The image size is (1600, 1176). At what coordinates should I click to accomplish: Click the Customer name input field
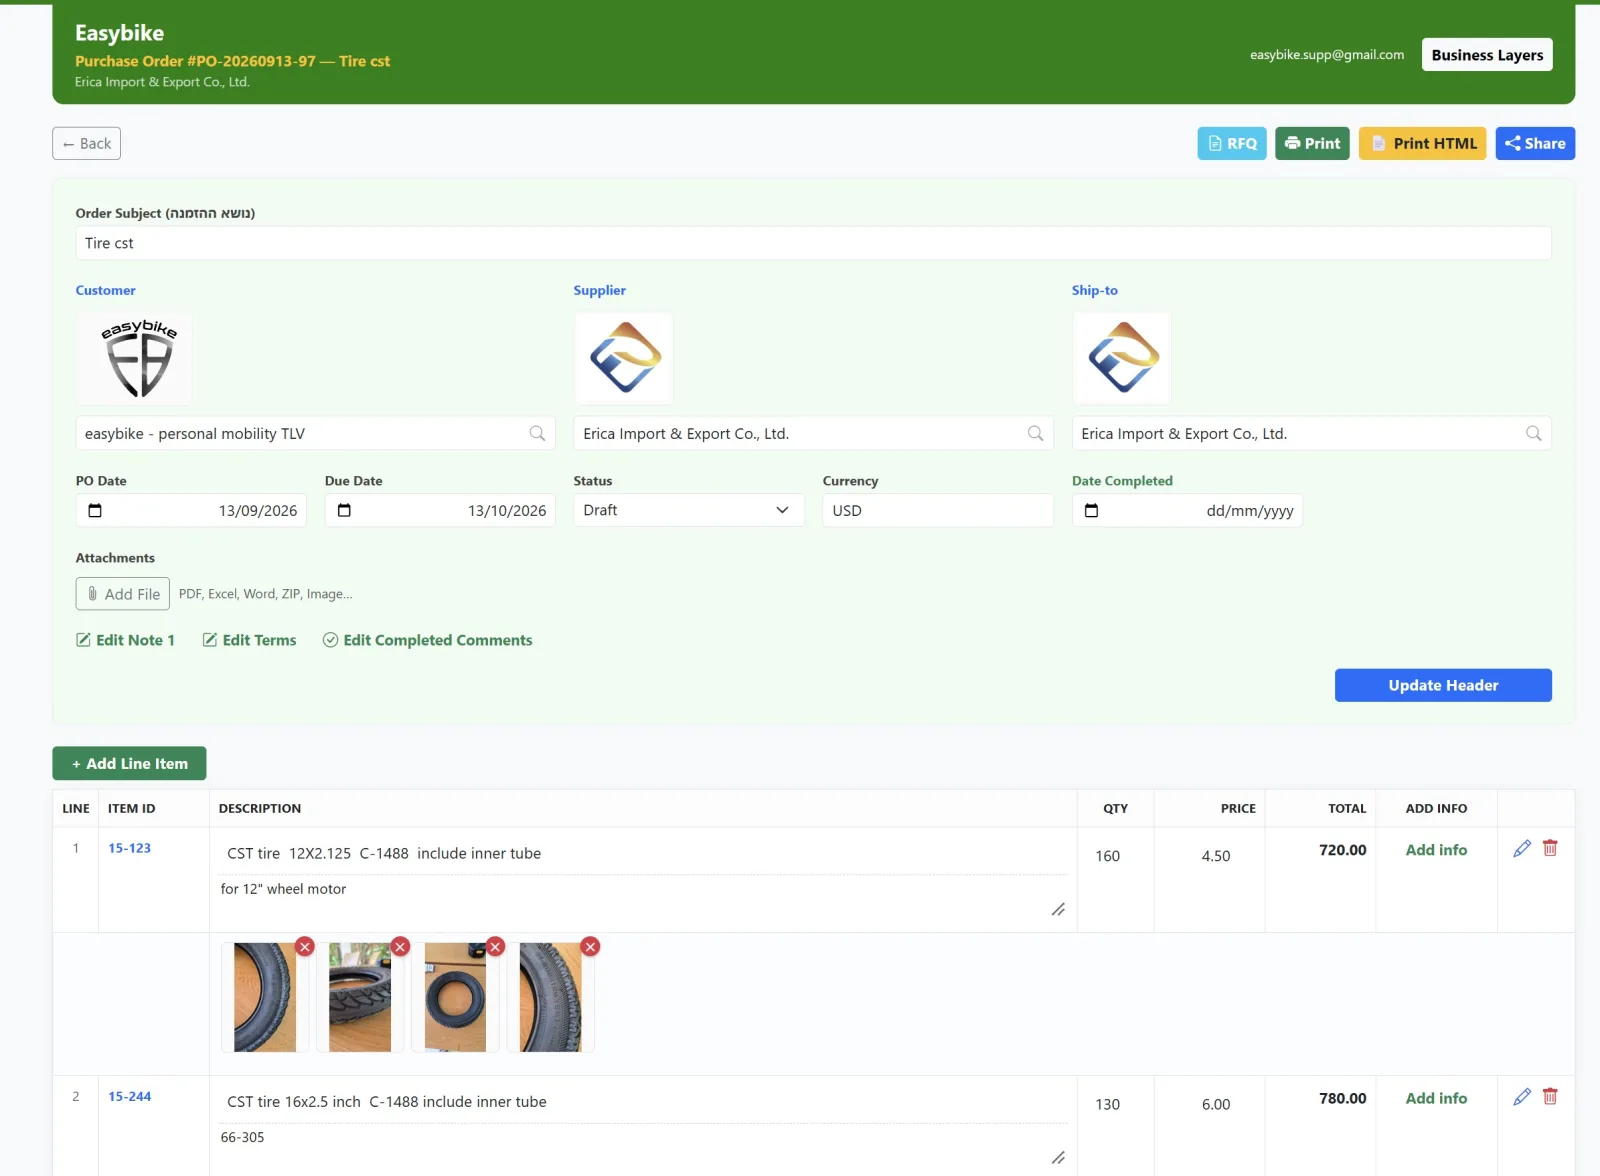(x=315, y=433)
